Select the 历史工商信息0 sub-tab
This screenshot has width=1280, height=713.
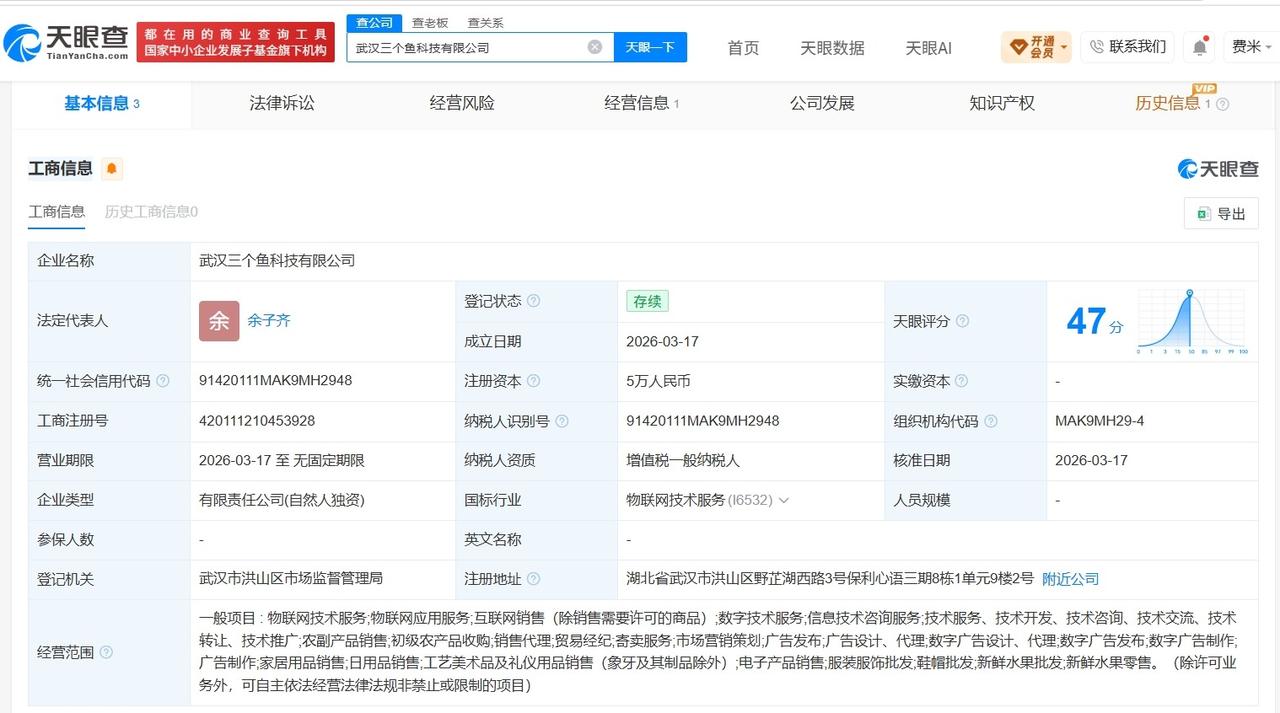click(x=151, y=212)
